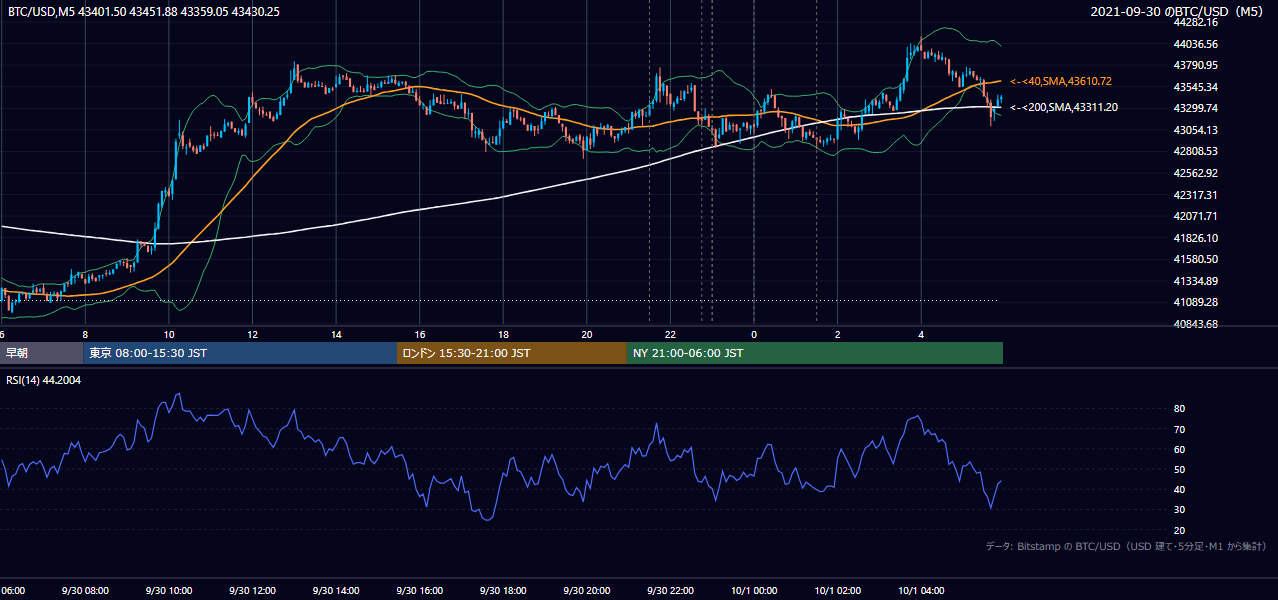
Task: Click the 10/1 00:00 time label
Action: tap(753, 591)
